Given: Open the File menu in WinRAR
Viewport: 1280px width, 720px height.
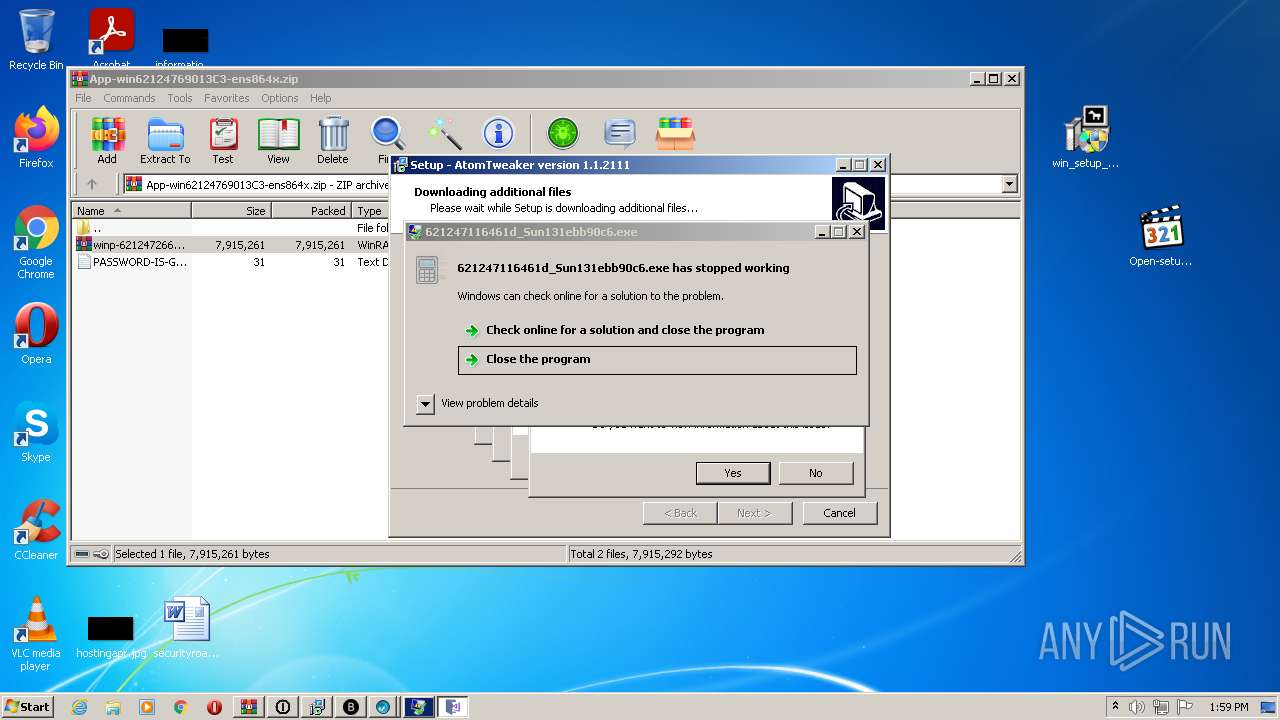Looking at the screenshot, I should pos(83,98).
